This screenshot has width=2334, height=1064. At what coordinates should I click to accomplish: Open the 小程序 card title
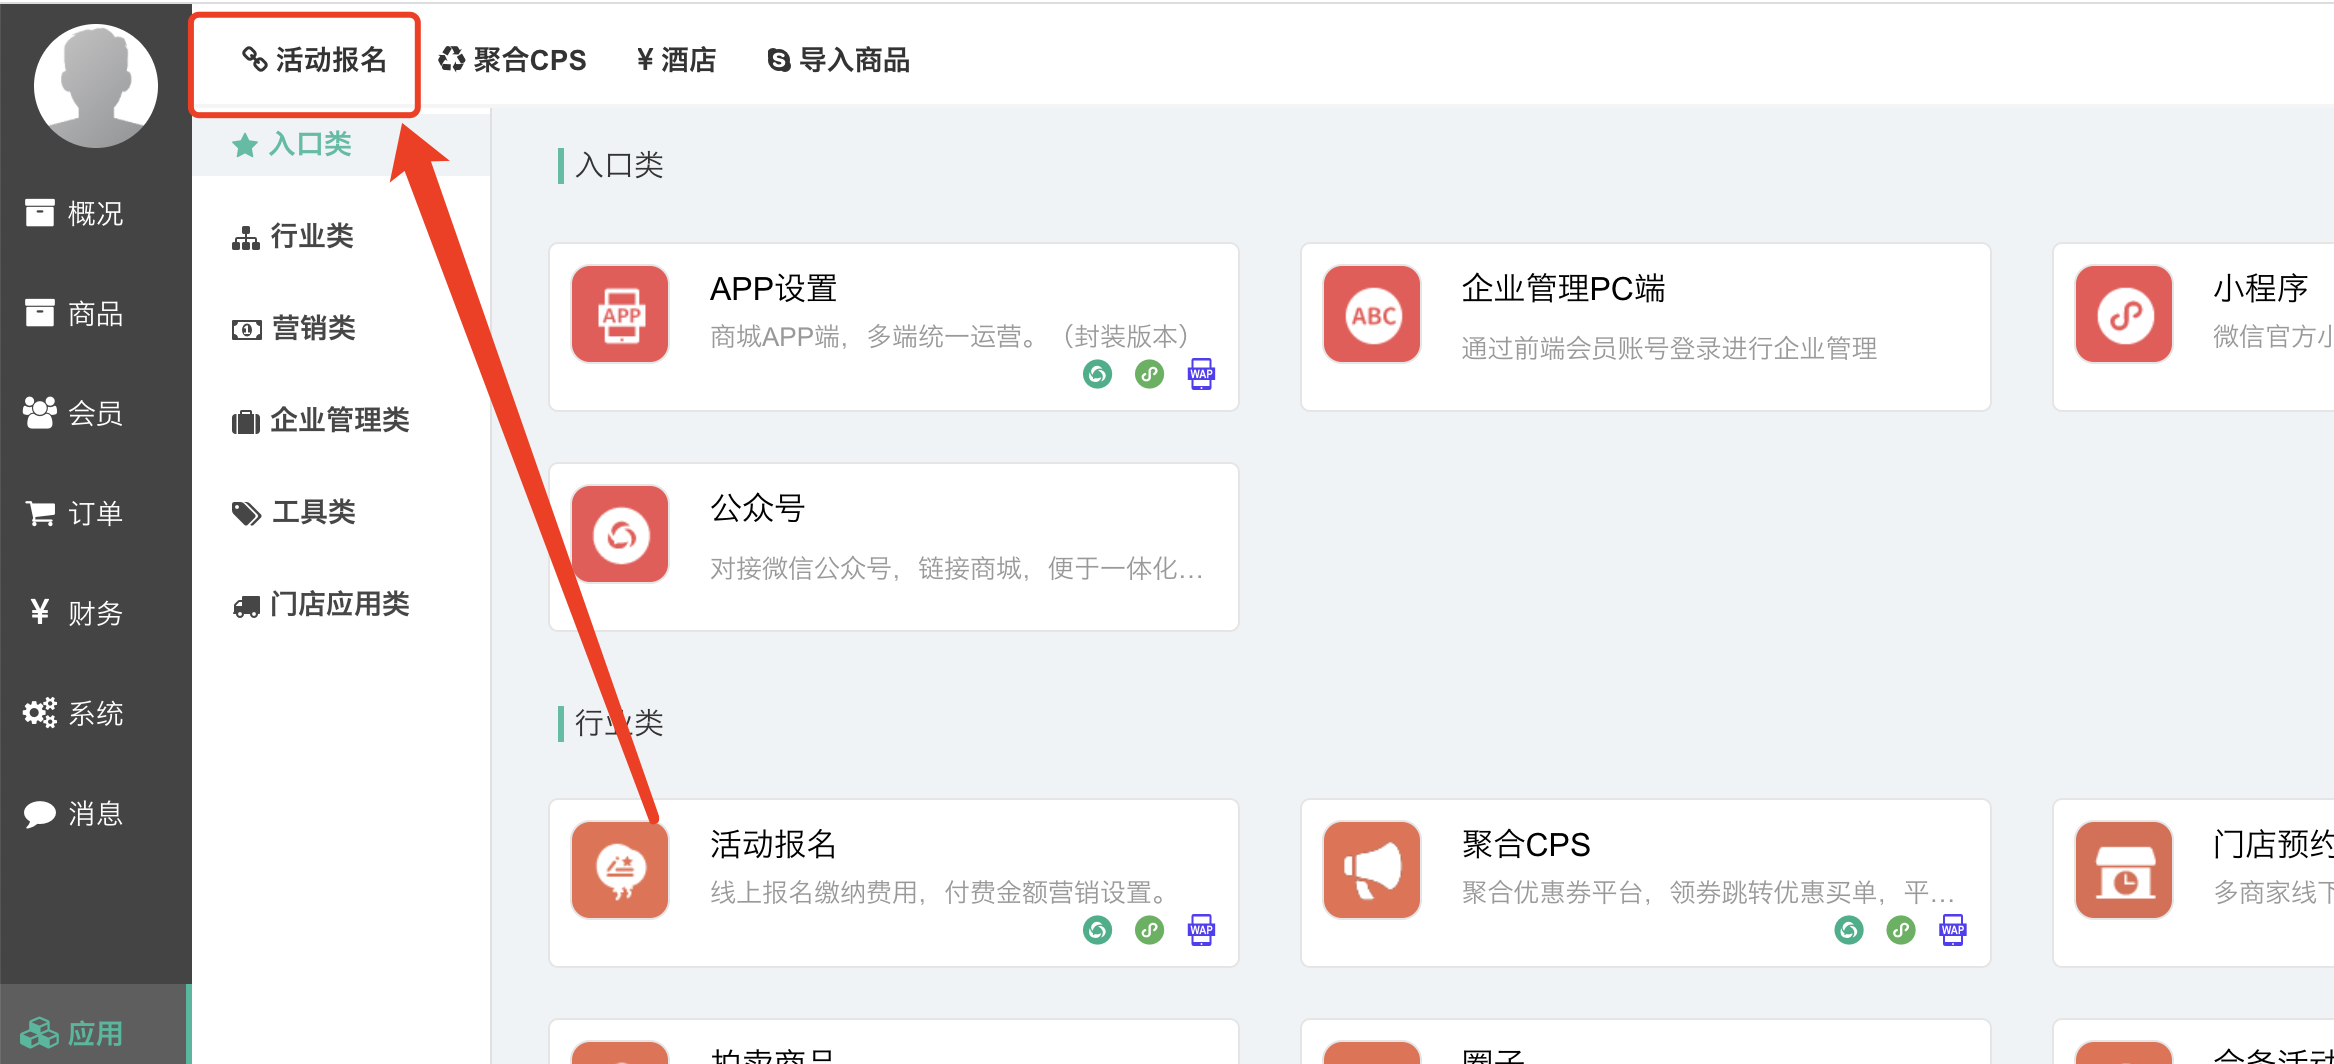pos(2260,289)
